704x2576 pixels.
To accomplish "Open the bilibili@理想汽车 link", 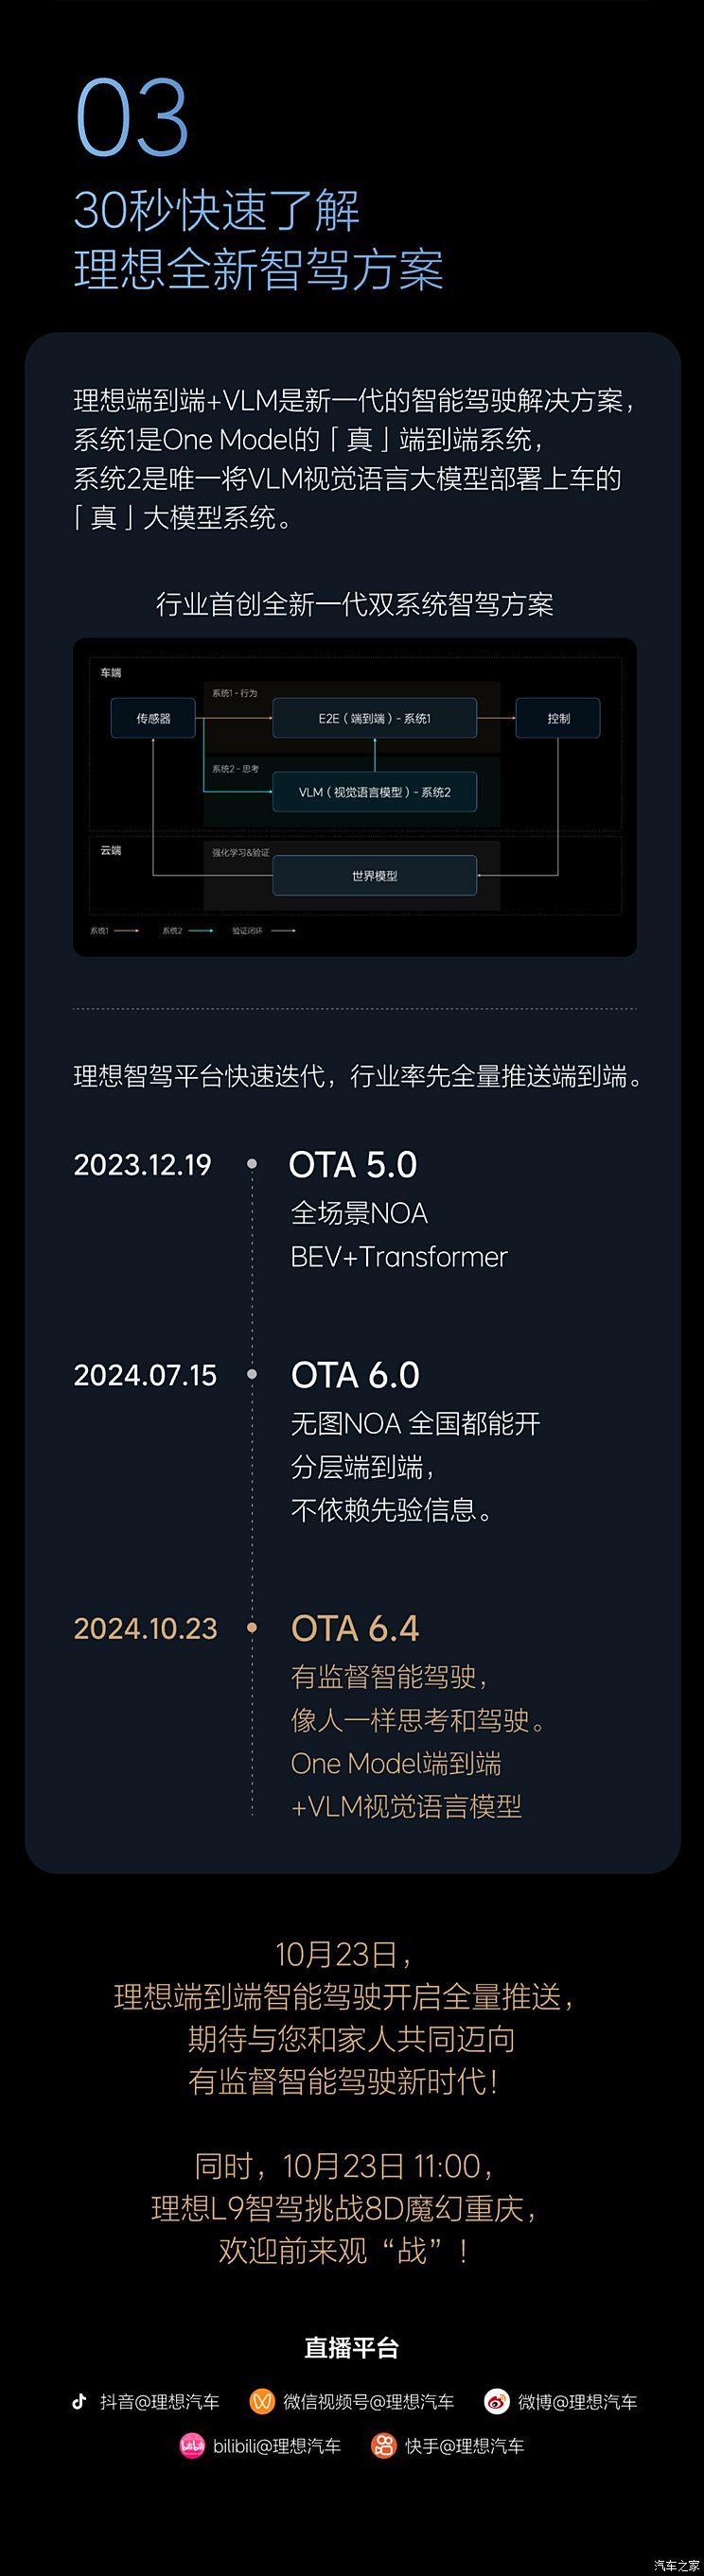I will point(276,2445).
